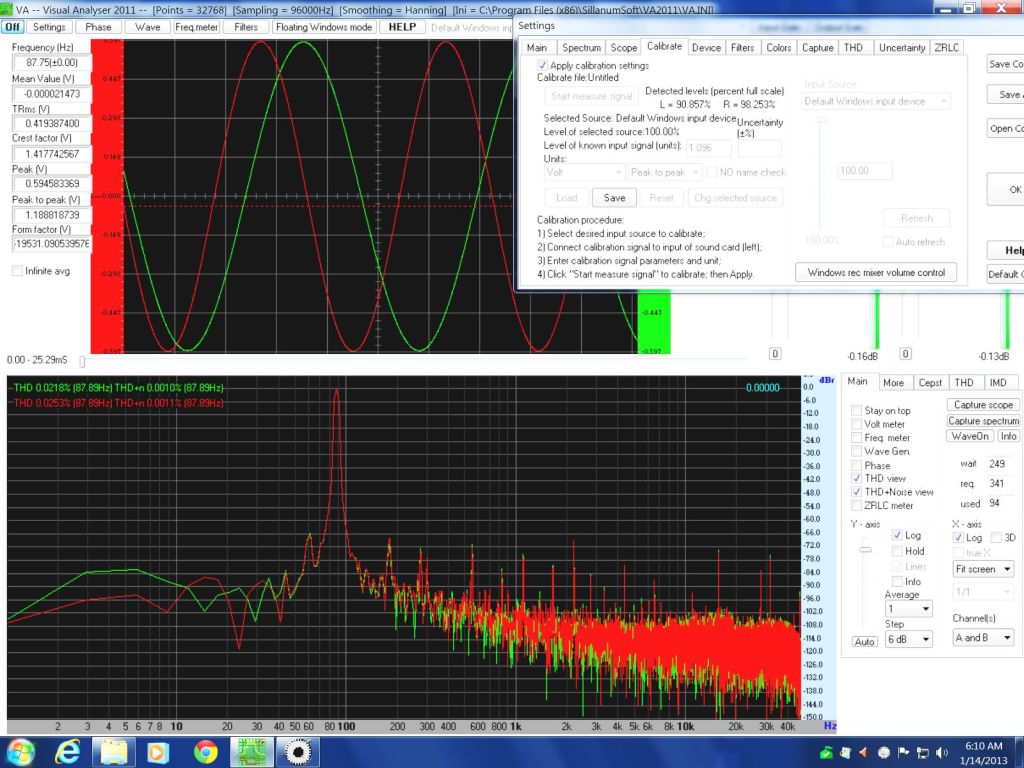Open Settings from the main toolbar

(49, 27)
